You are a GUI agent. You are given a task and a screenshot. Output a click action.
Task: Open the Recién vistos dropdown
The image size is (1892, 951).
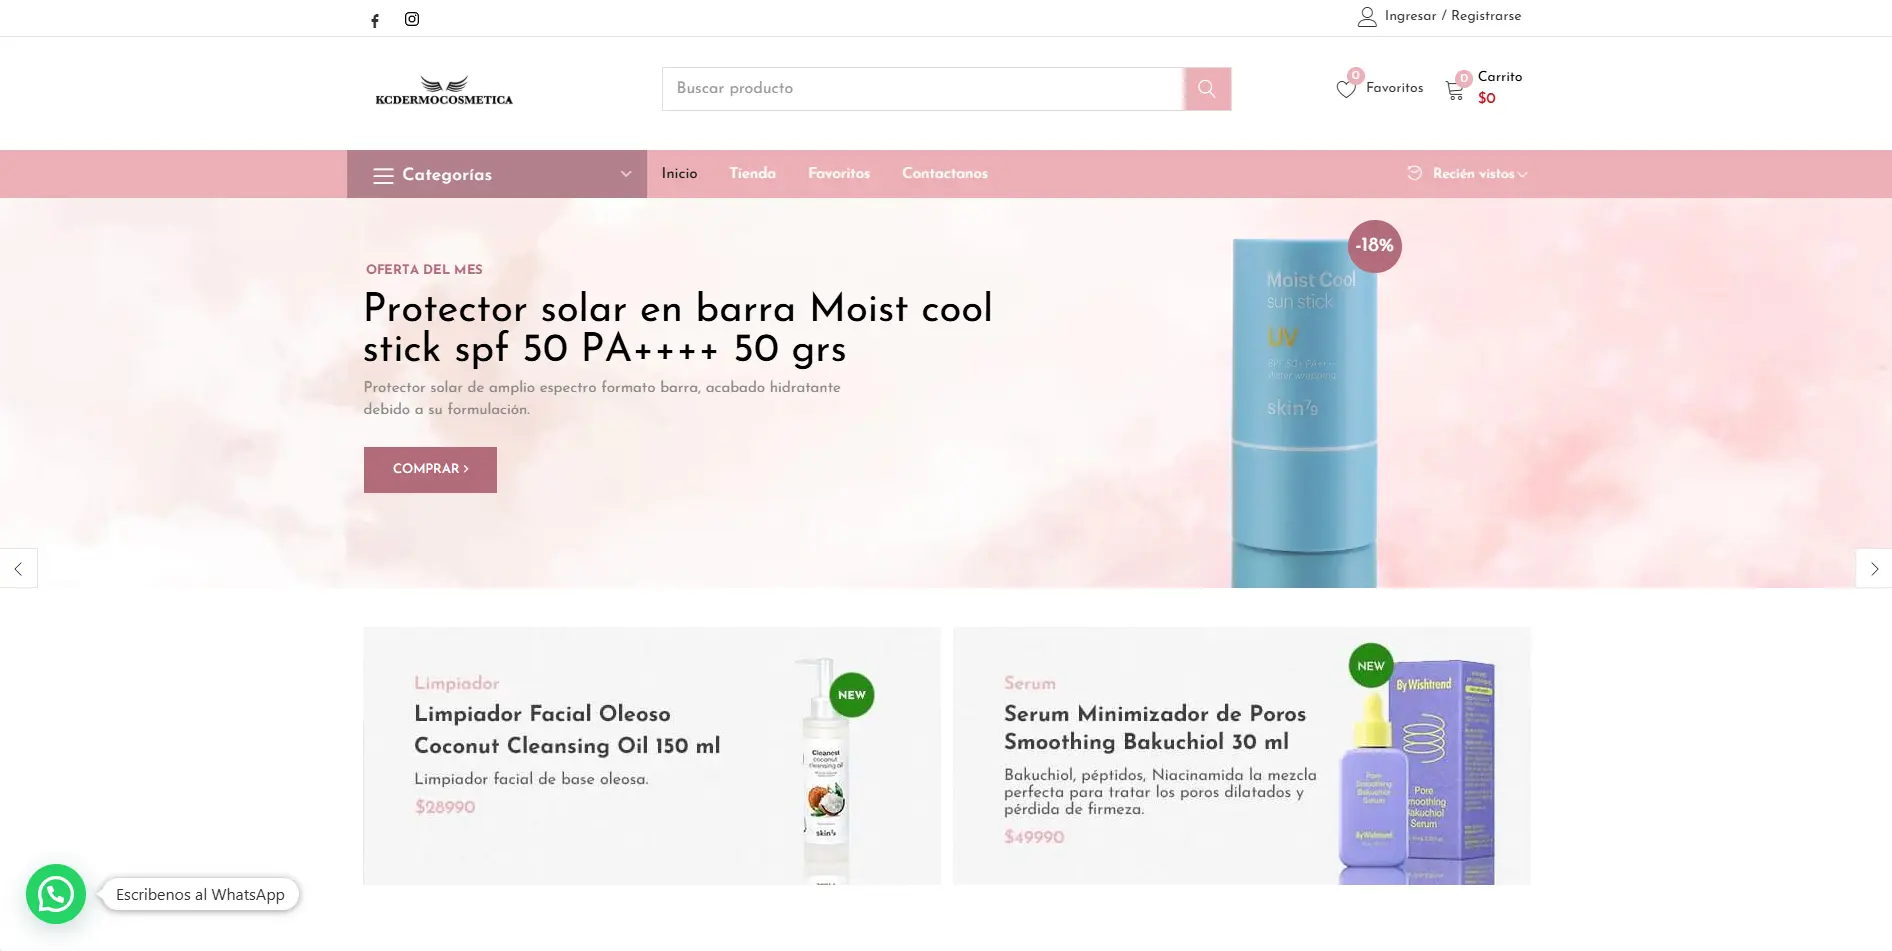tap(1467, 174)
